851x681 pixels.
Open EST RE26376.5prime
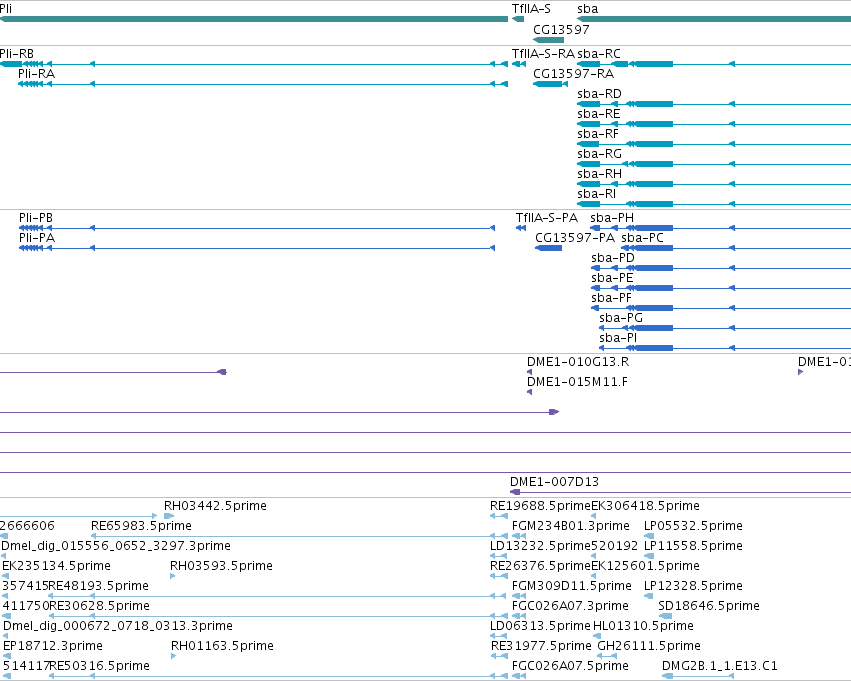[x=540, y=567]
